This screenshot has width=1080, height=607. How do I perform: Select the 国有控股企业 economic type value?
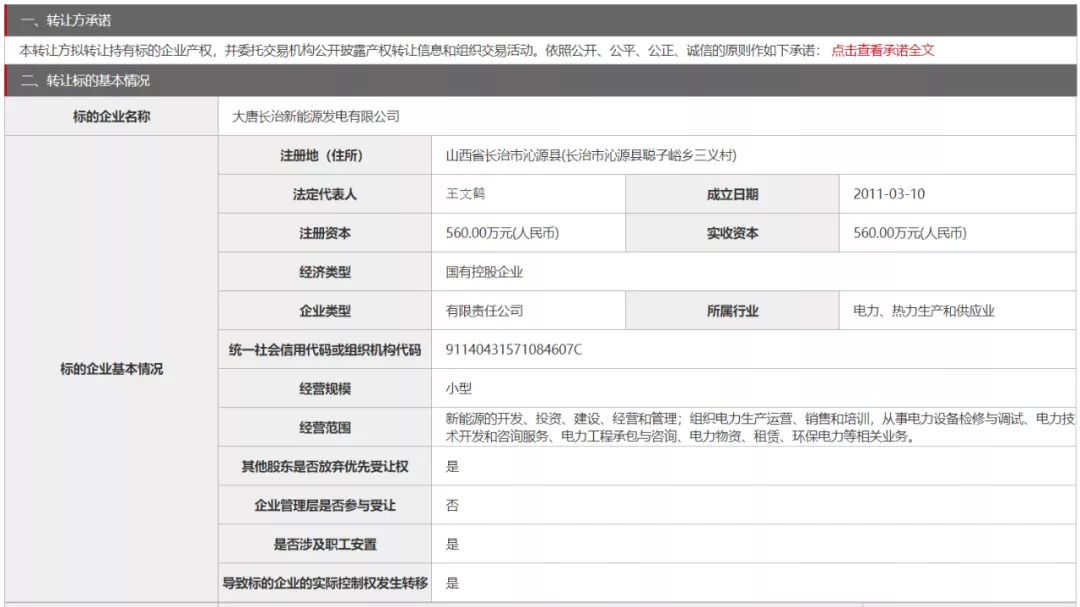click(x=484, y=272)
